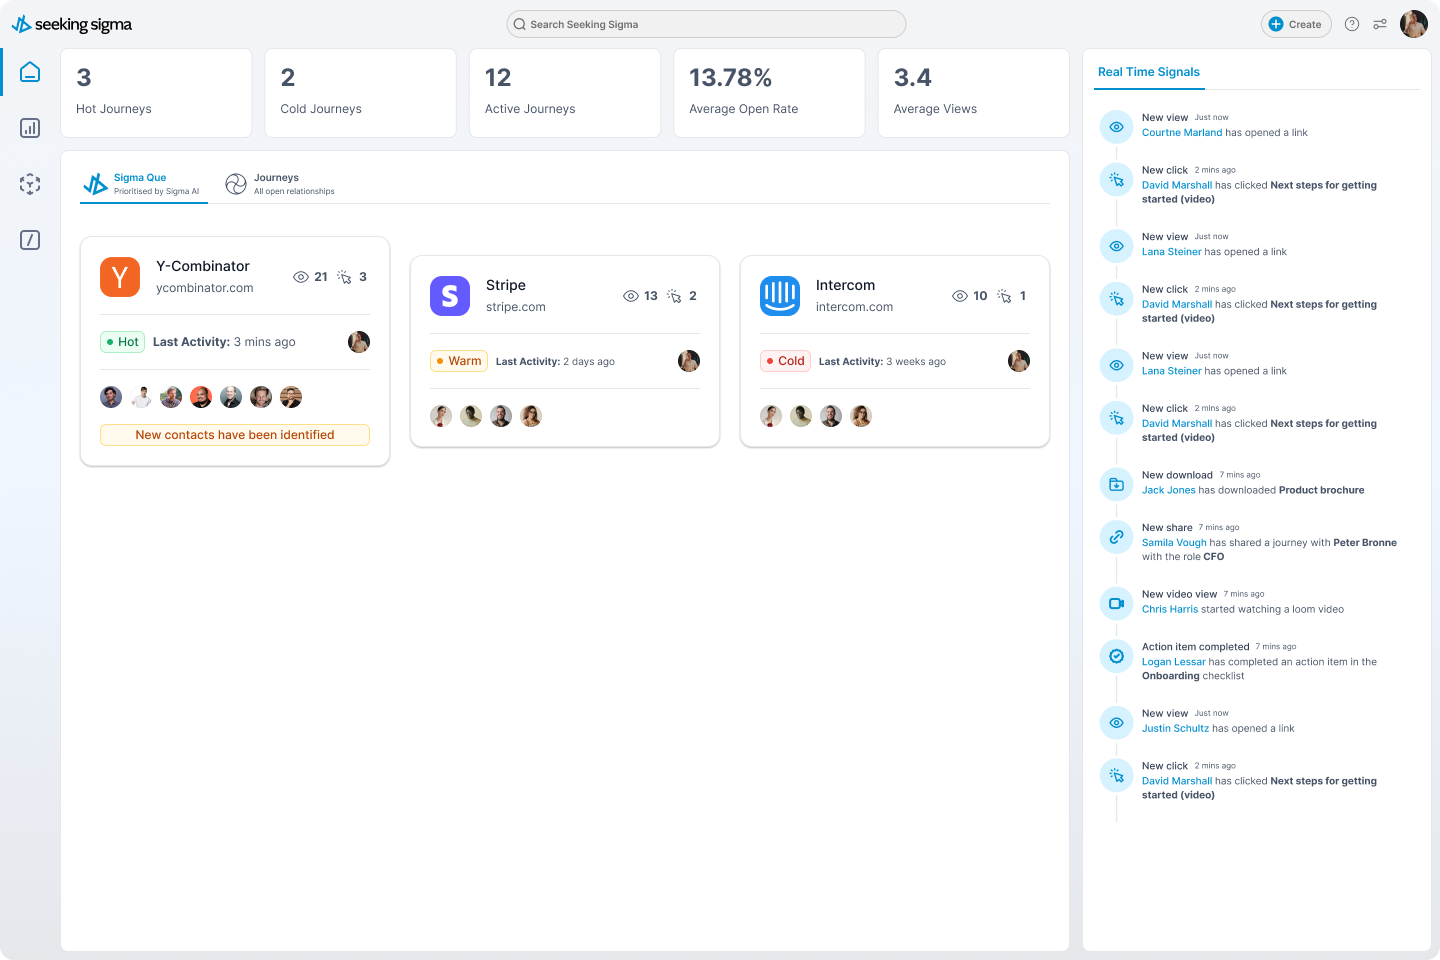Open the Justin Schultz link
The width and height of the screenshot is (1440, 960).
[x=1176, y=729]
